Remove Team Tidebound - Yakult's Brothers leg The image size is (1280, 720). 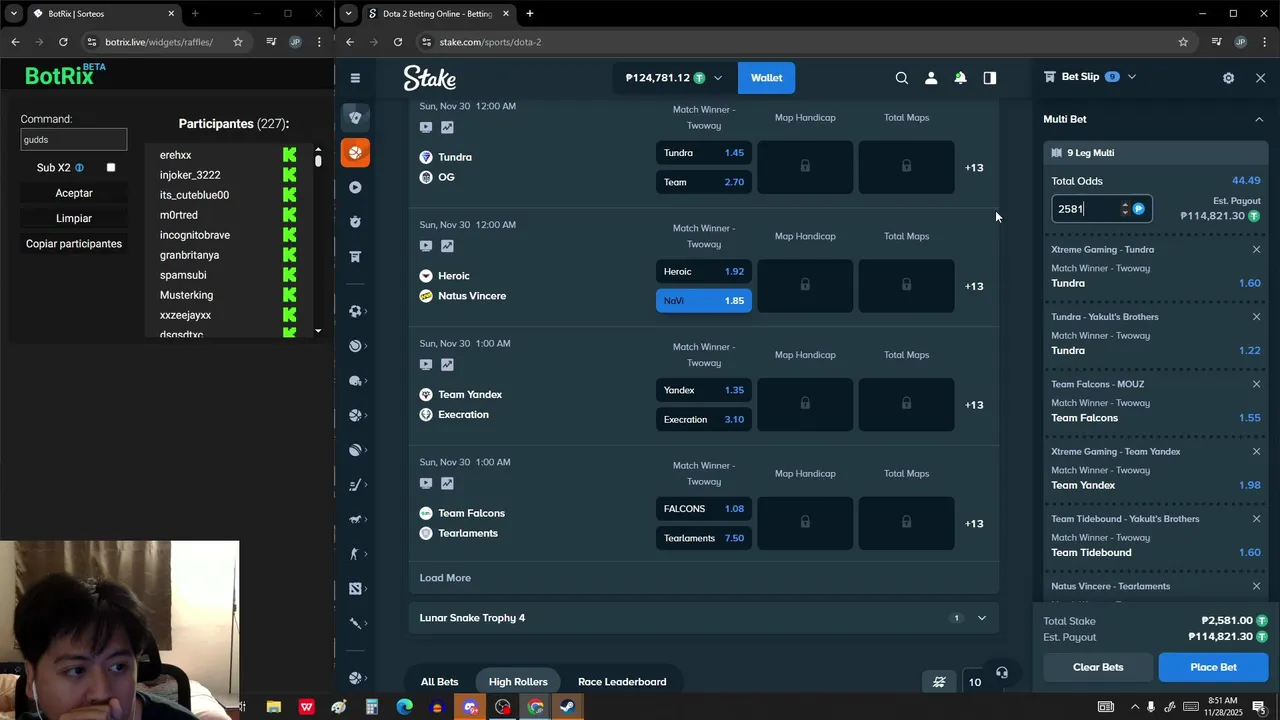tap(1257, 519)
